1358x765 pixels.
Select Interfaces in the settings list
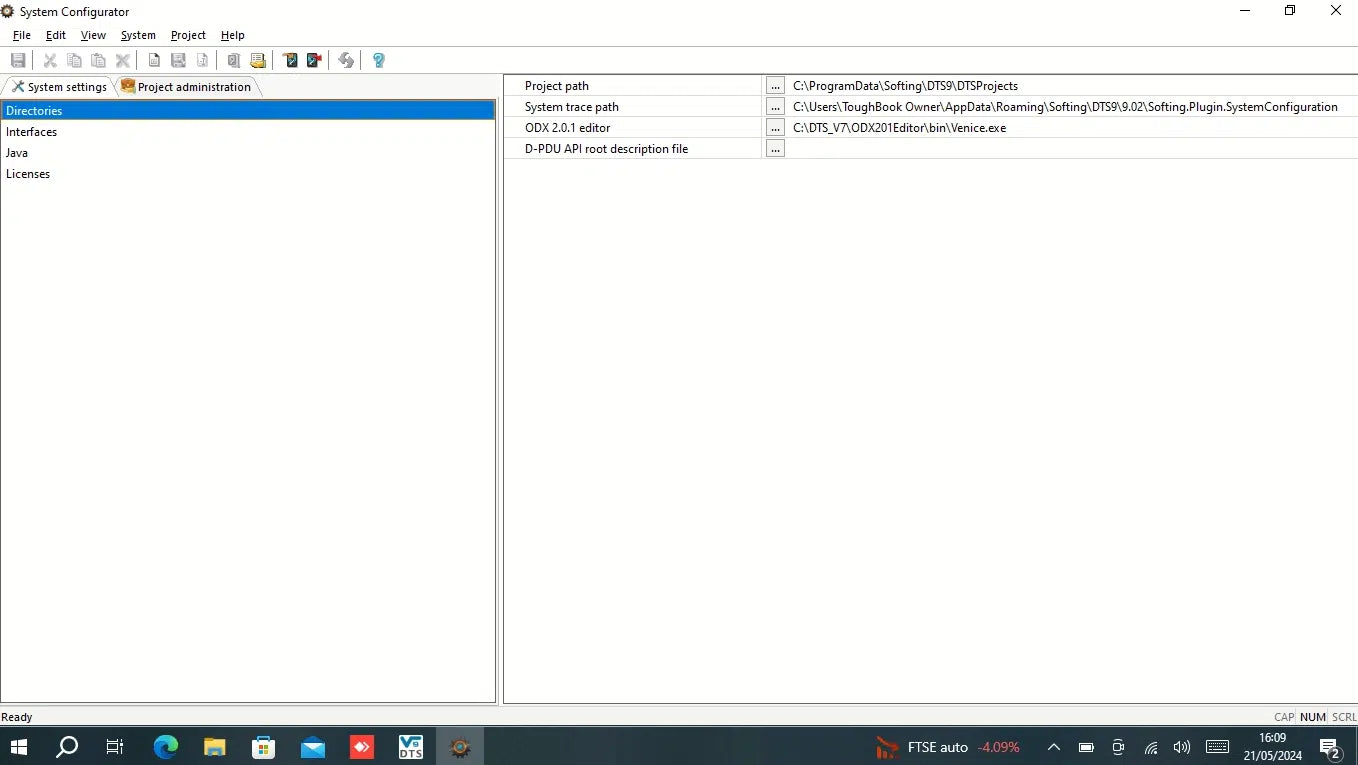(32, 132)
